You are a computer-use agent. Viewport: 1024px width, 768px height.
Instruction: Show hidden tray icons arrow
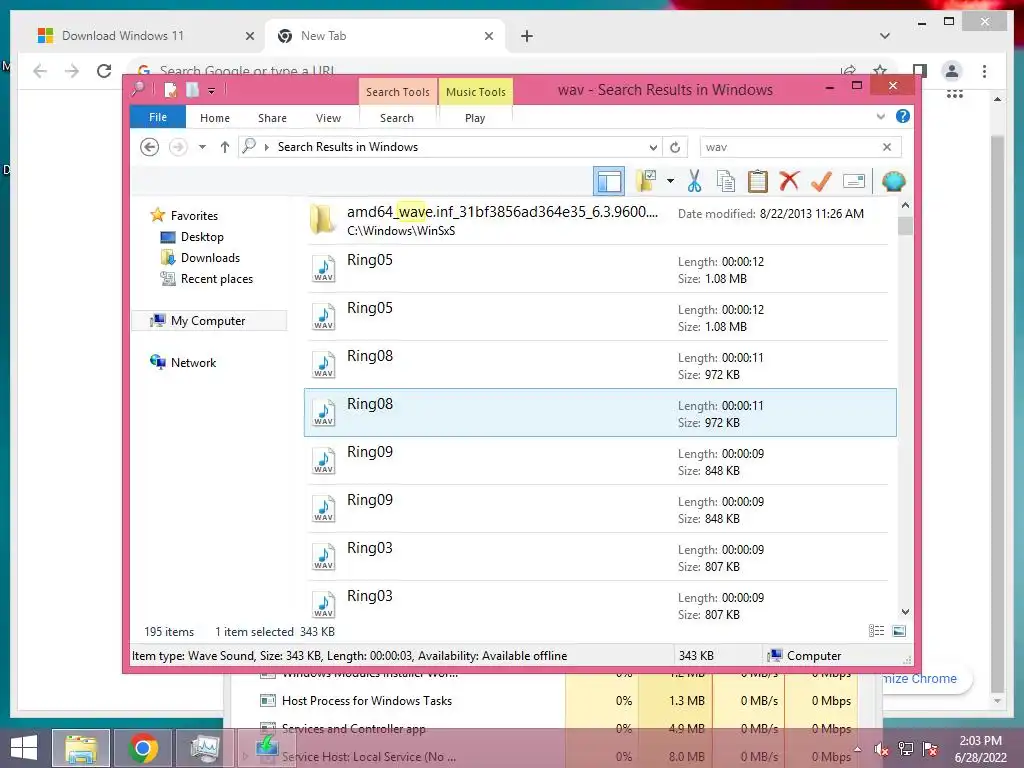coord(857,749)
